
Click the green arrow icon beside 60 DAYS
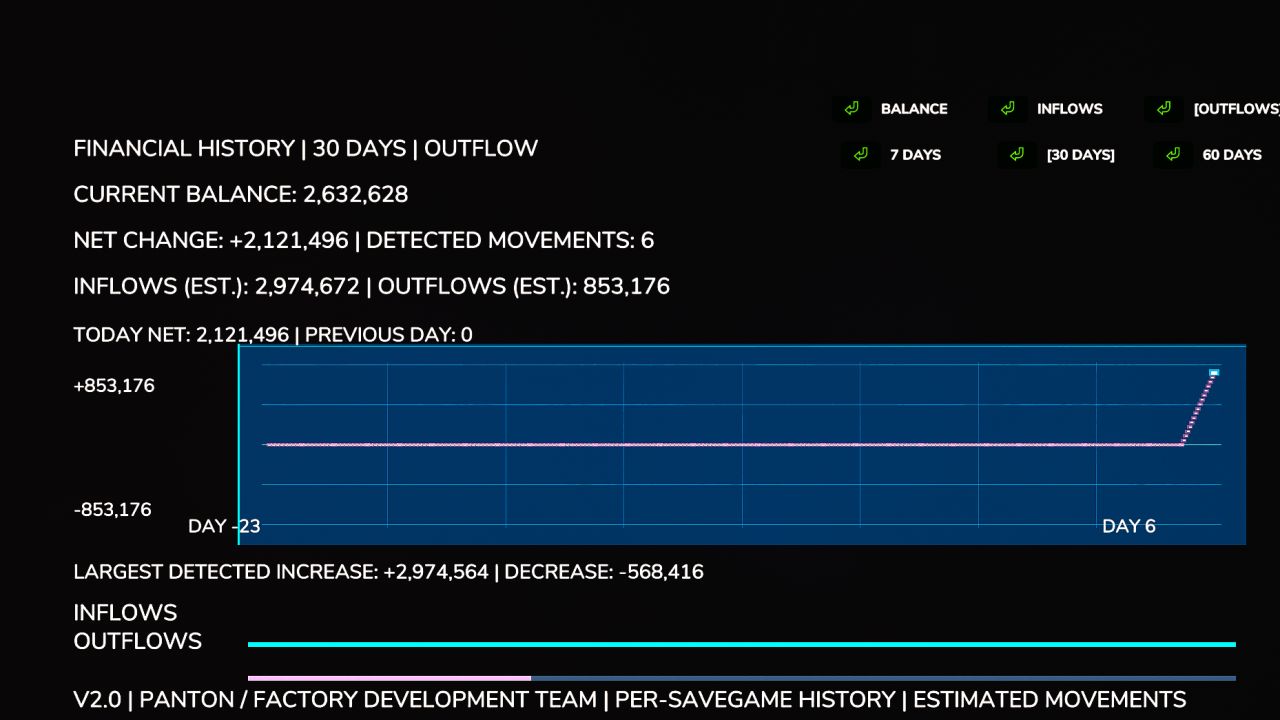[x=1173, y=155]
